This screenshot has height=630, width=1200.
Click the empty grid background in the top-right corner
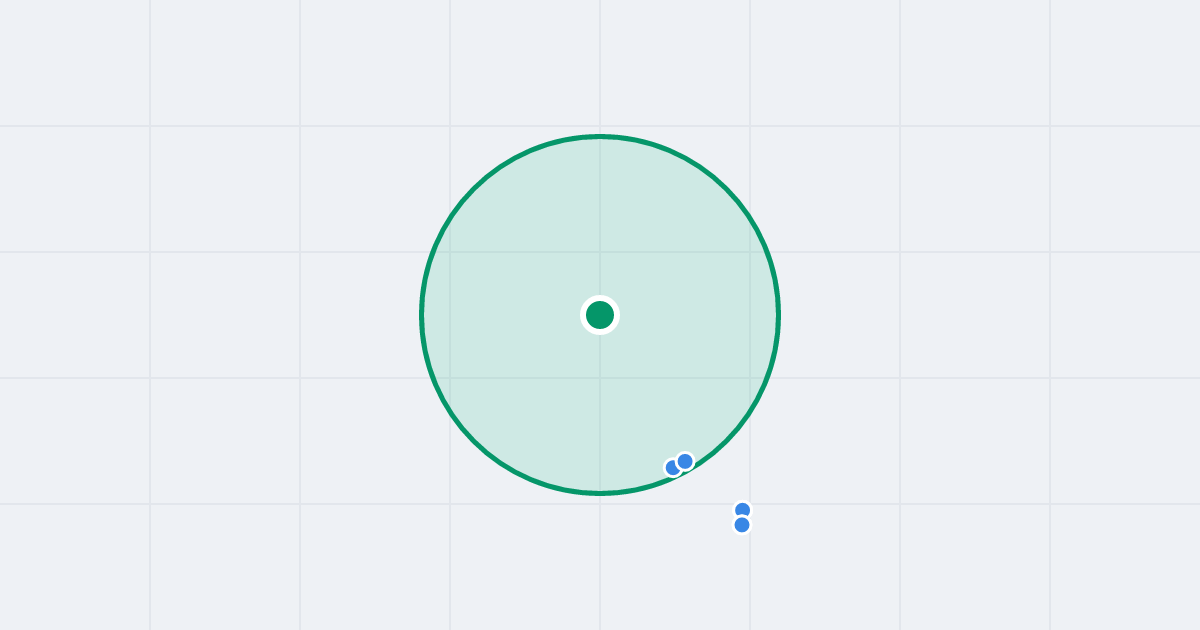[1125, 62]
